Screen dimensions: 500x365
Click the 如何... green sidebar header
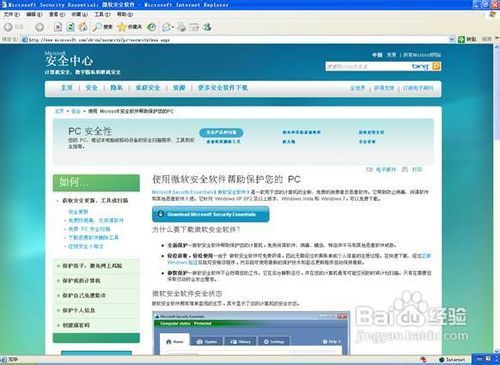[x=96, y=183]
